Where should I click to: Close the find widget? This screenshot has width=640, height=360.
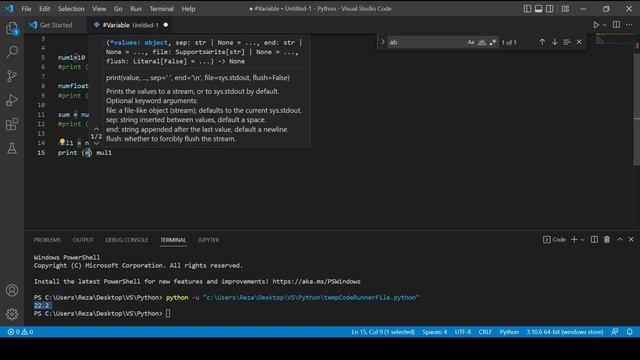click(x=579, y=42)
